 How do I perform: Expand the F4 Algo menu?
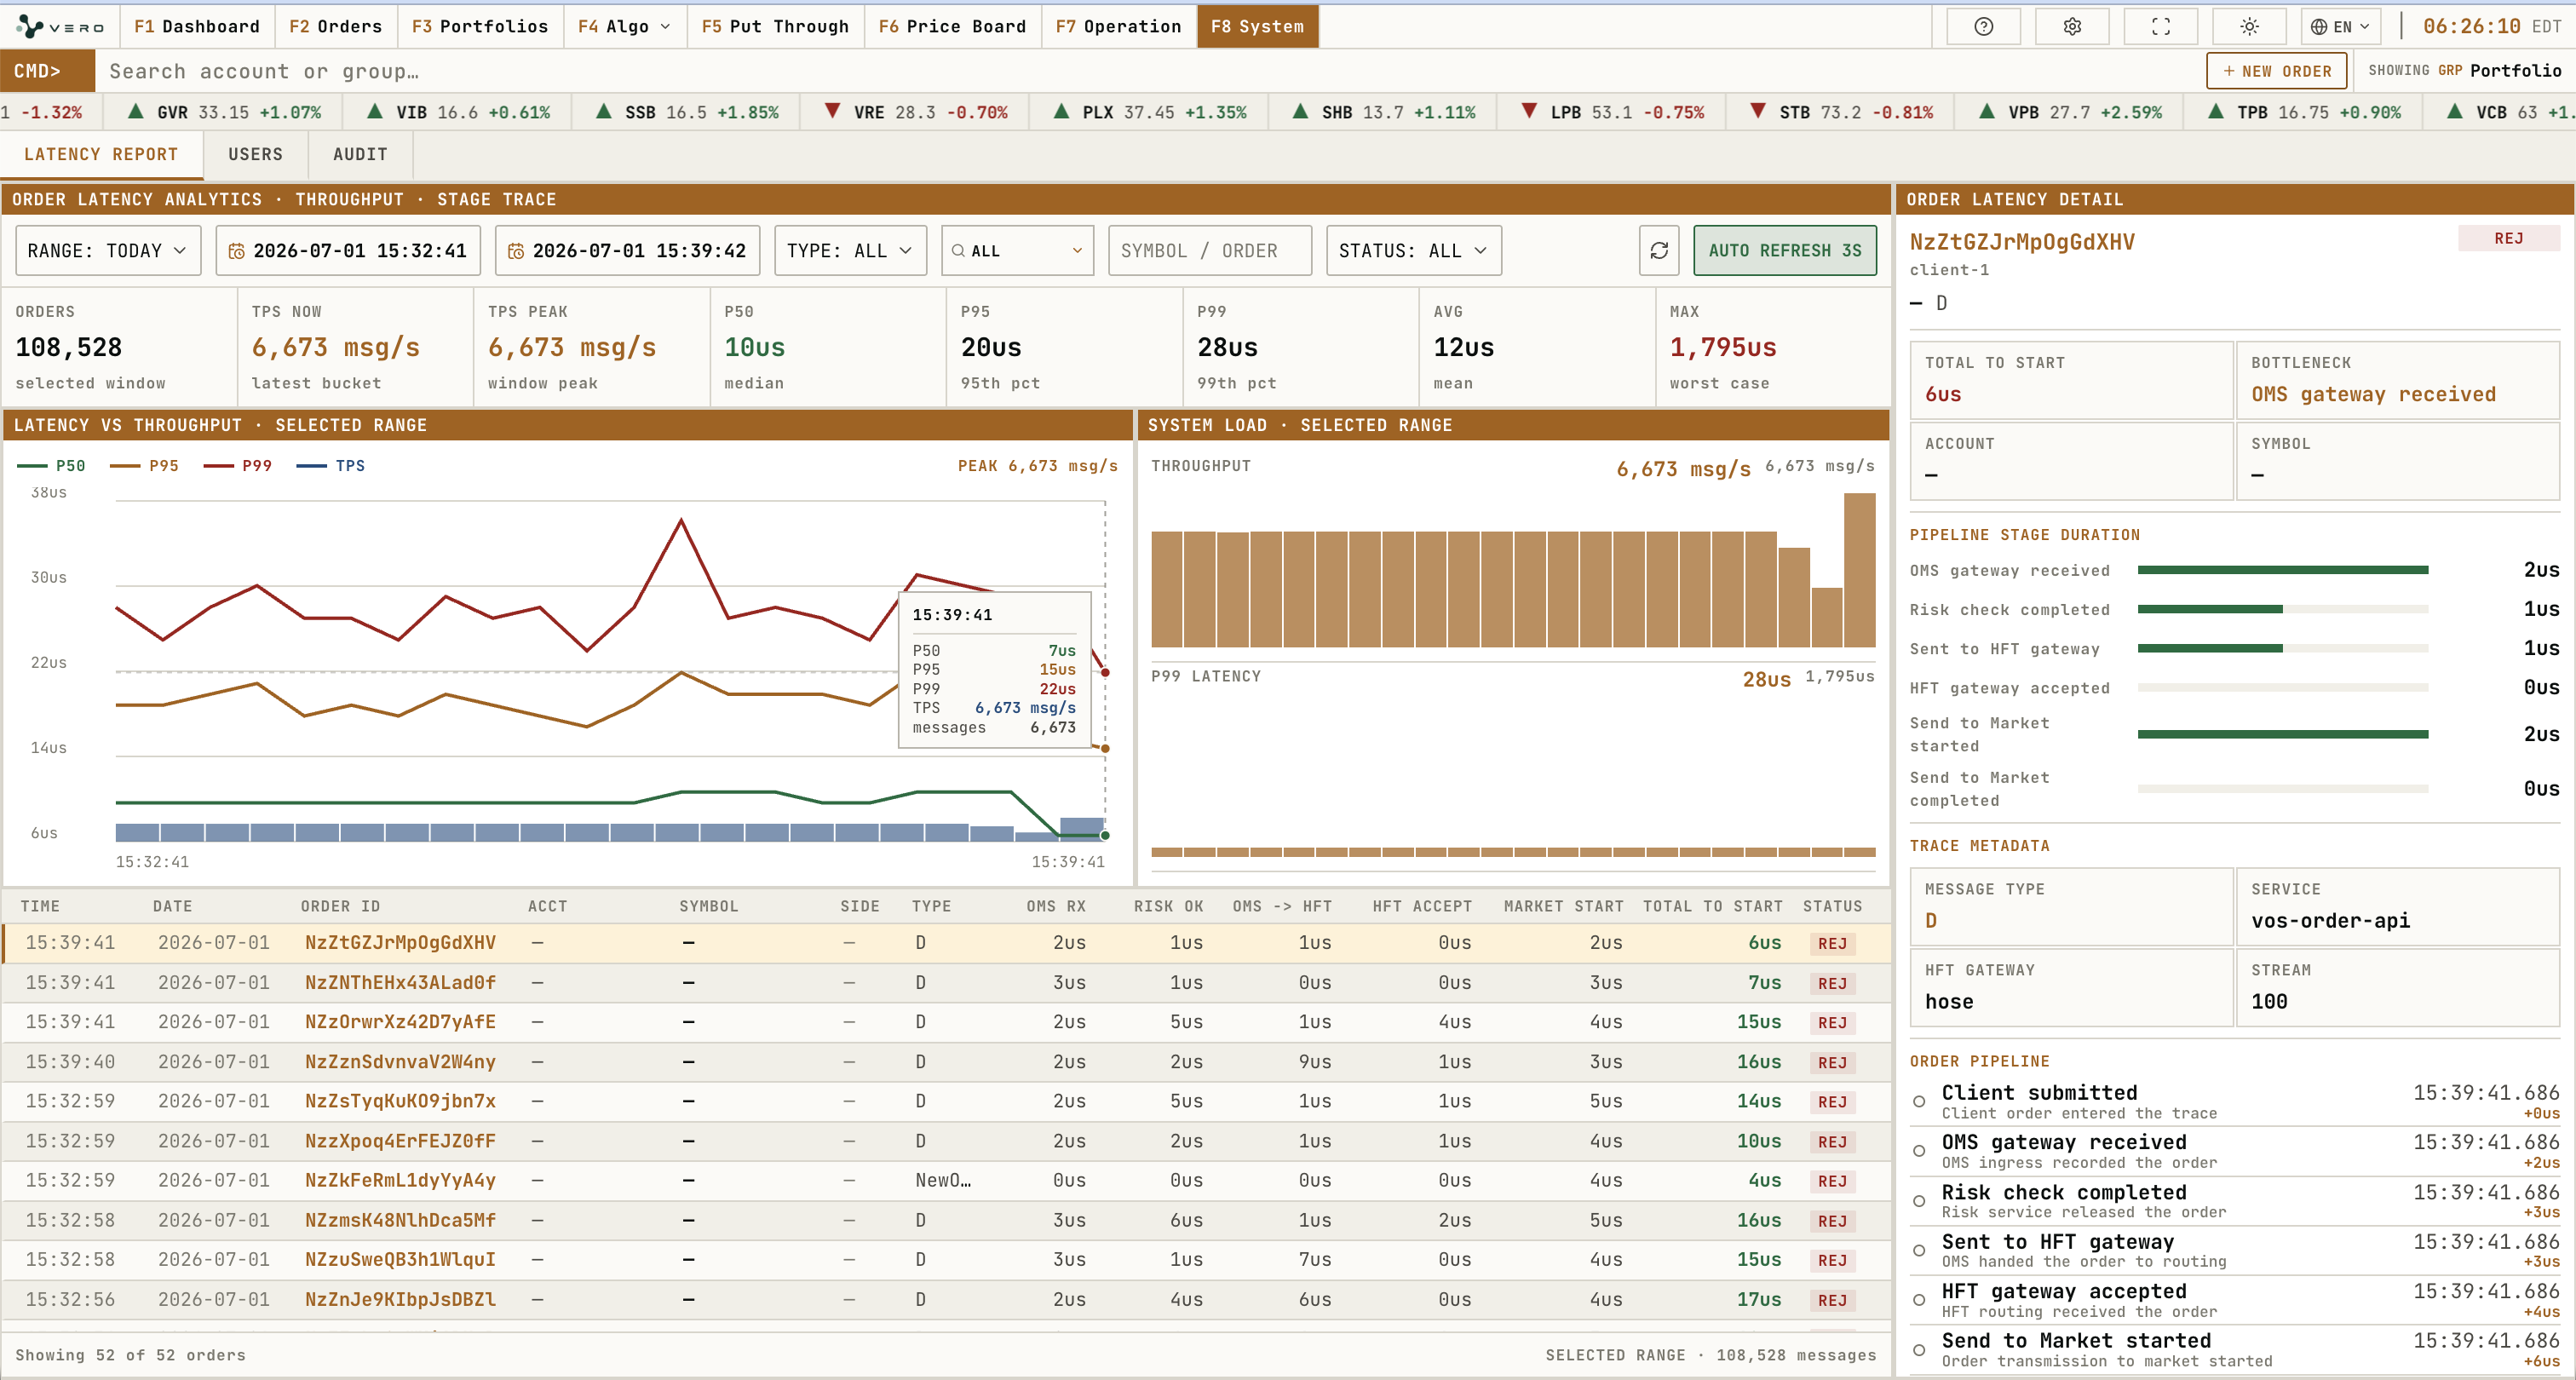(x=624, y=27)
